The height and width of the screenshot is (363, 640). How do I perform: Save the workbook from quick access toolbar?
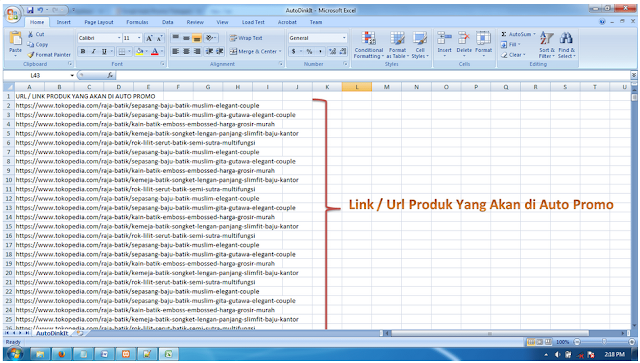30,10
